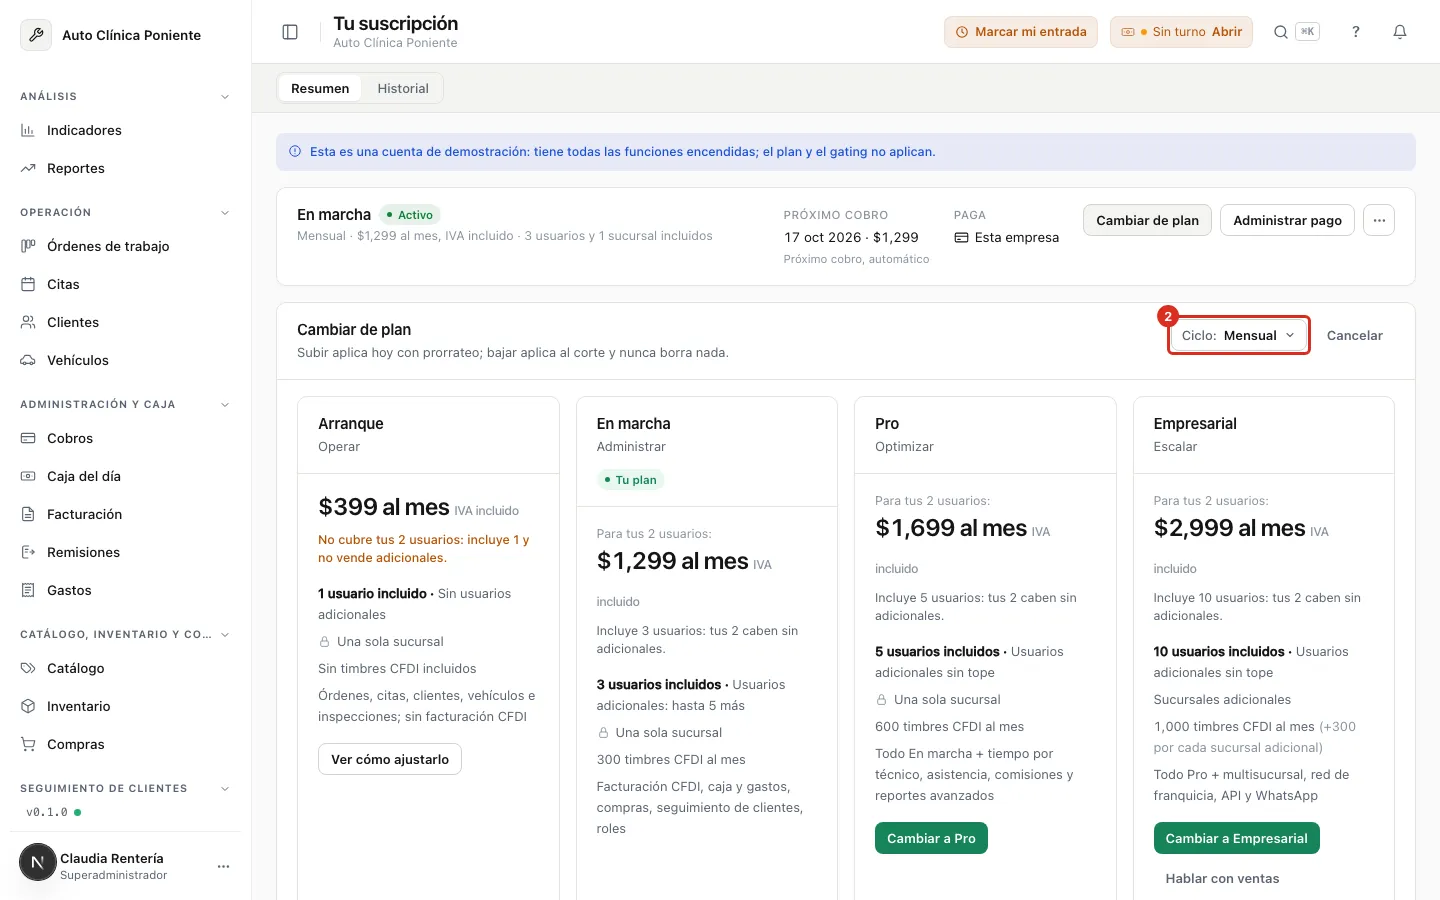Click Cambiar a Pro button
The height and width of the screenshot is (900, 1440).
click(x=931, y=838)
